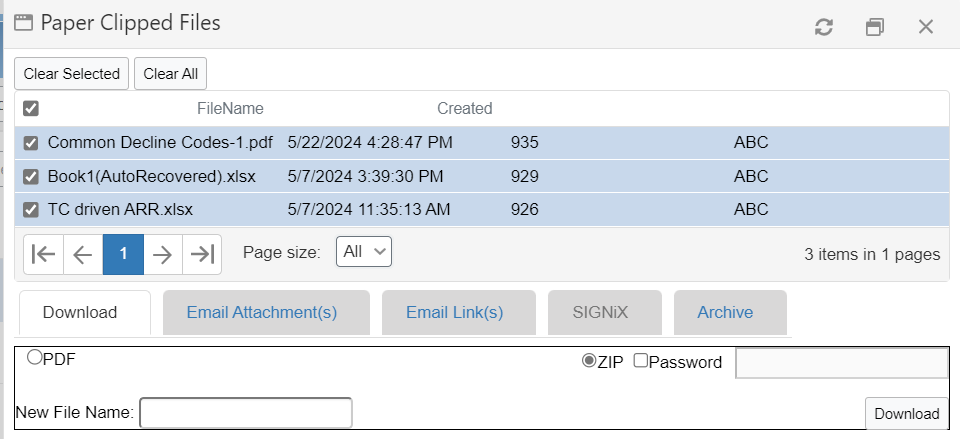Viewport: 960px width, 439px height.
Task: Click the restore window icon
Action: tap(875, 27)
